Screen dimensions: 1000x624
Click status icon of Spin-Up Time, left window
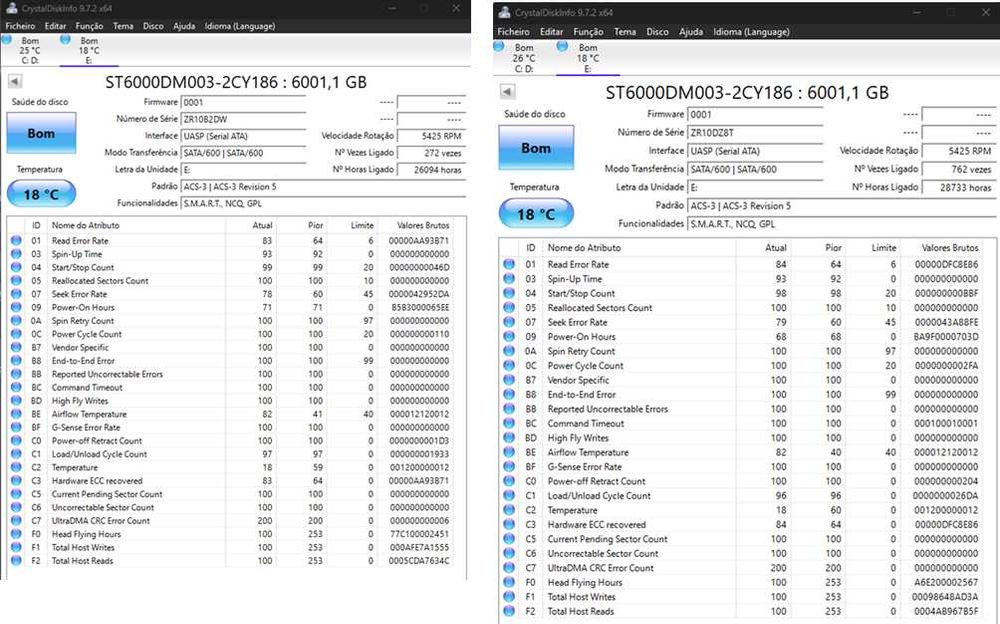point(16,254)
